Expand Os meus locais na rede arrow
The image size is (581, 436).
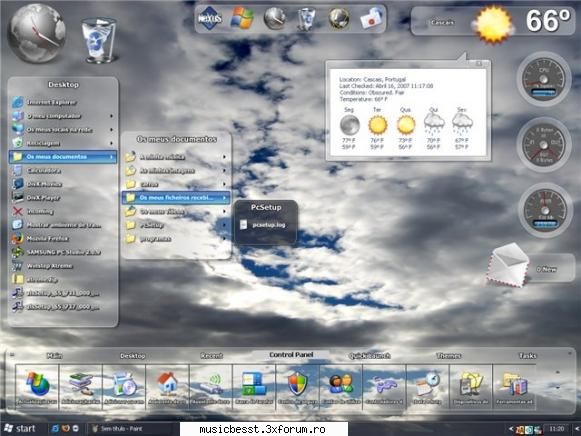(111, 130)
